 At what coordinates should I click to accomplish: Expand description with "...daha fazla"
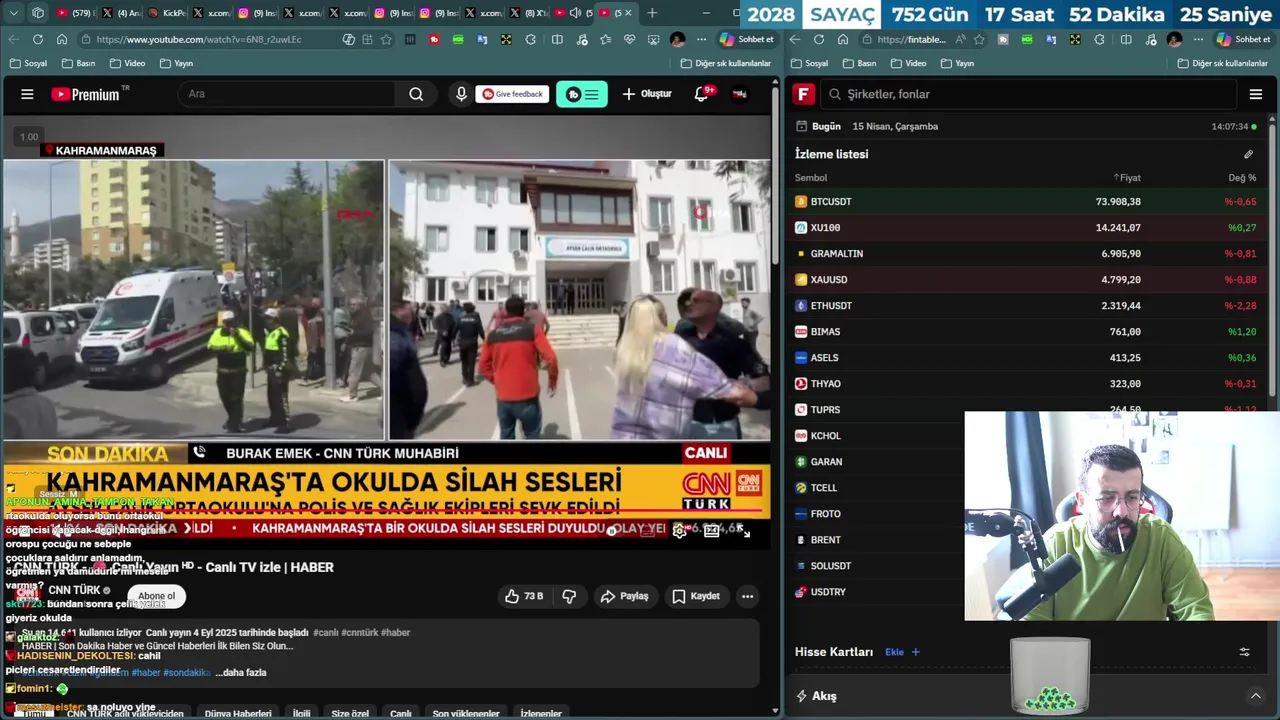pyautogui.click(x=241, y=673)
